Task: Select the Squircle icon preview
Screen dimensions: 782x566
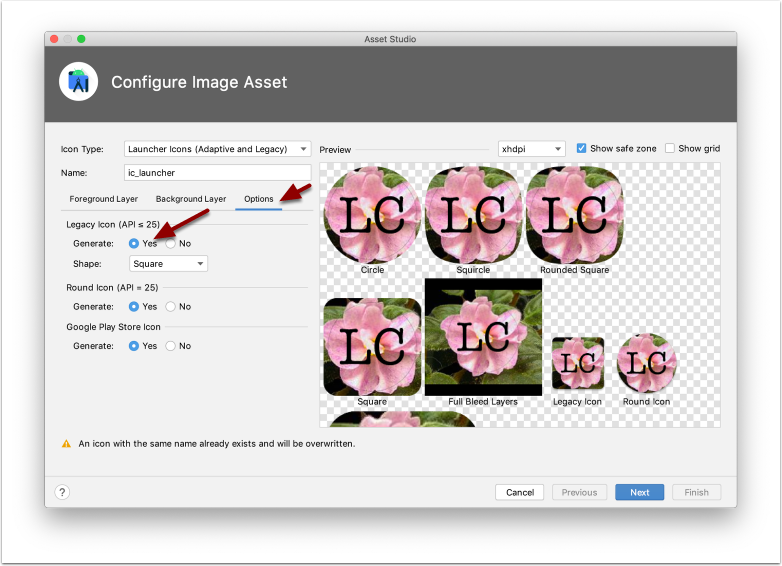Action: (x=473, y=214)
